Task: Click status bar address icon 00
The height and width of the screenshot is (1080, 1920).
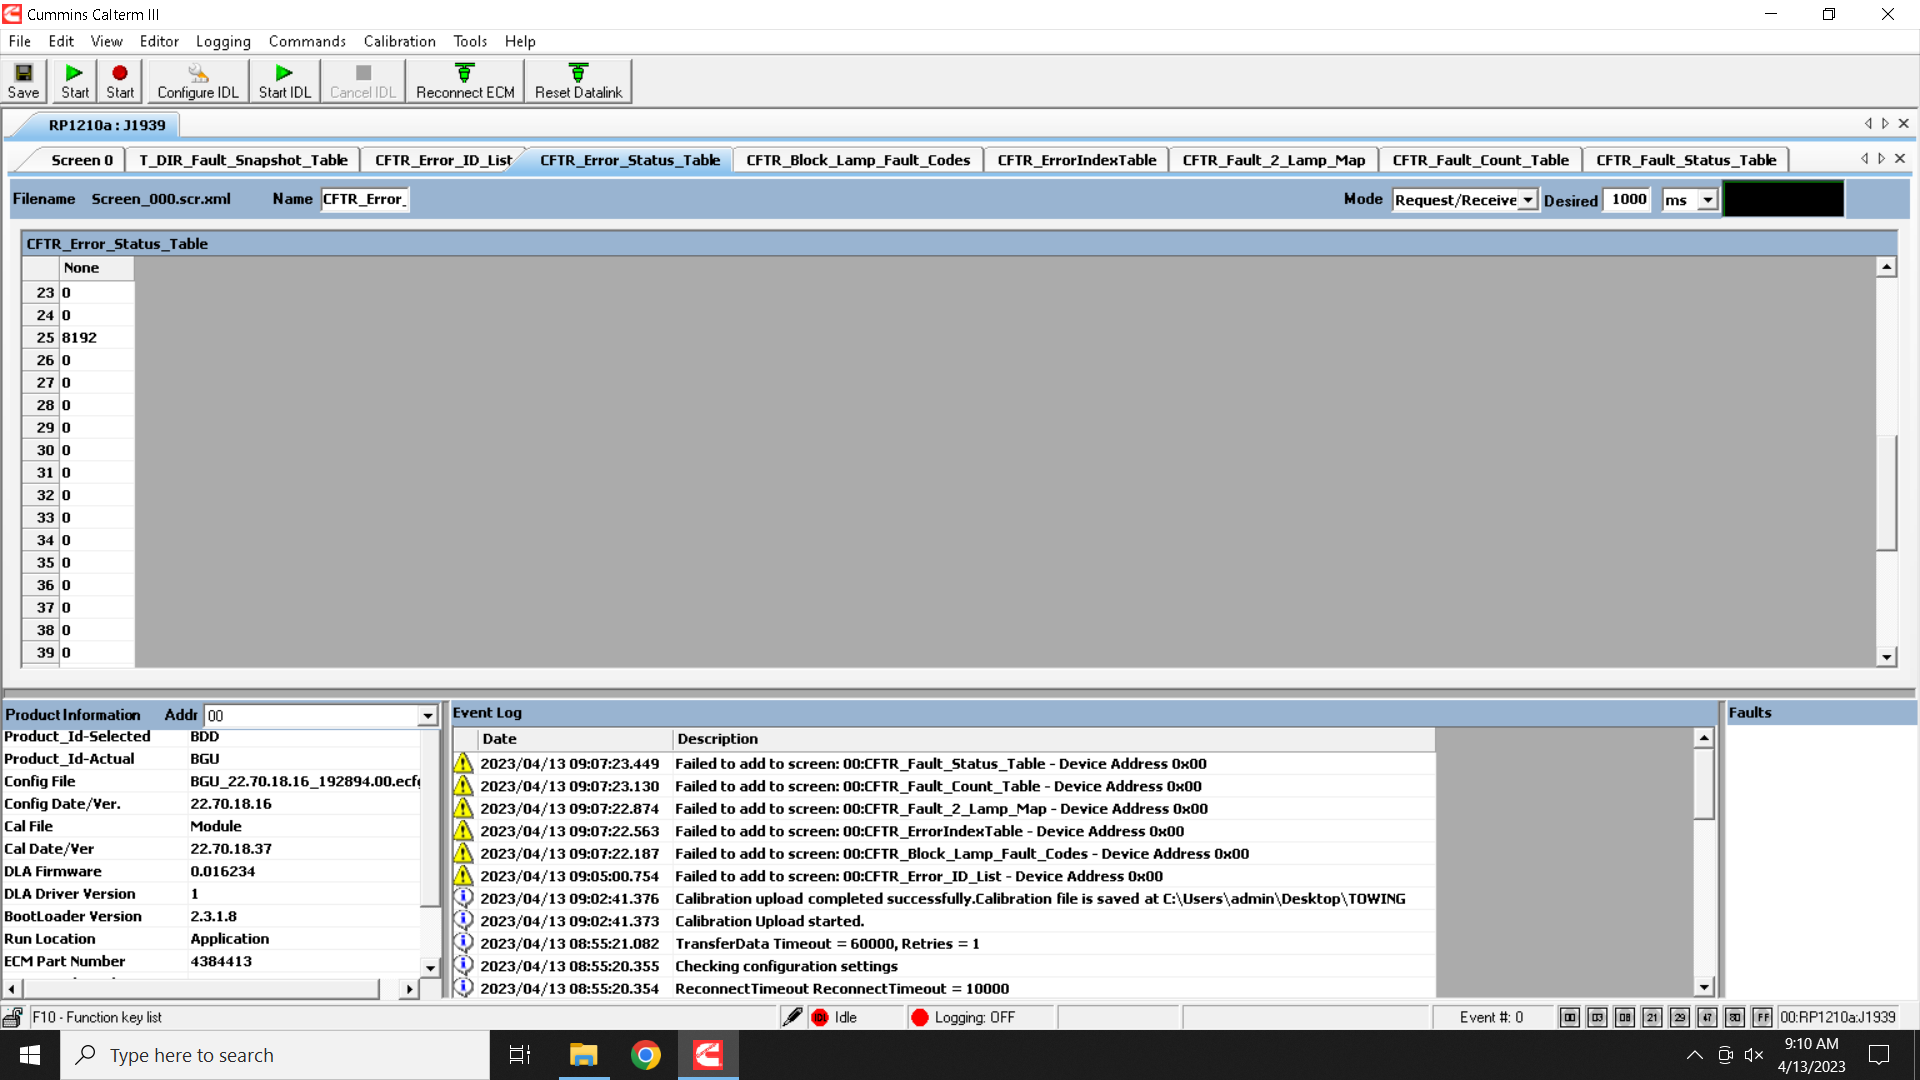Action: click(x=1570, y=1017)
